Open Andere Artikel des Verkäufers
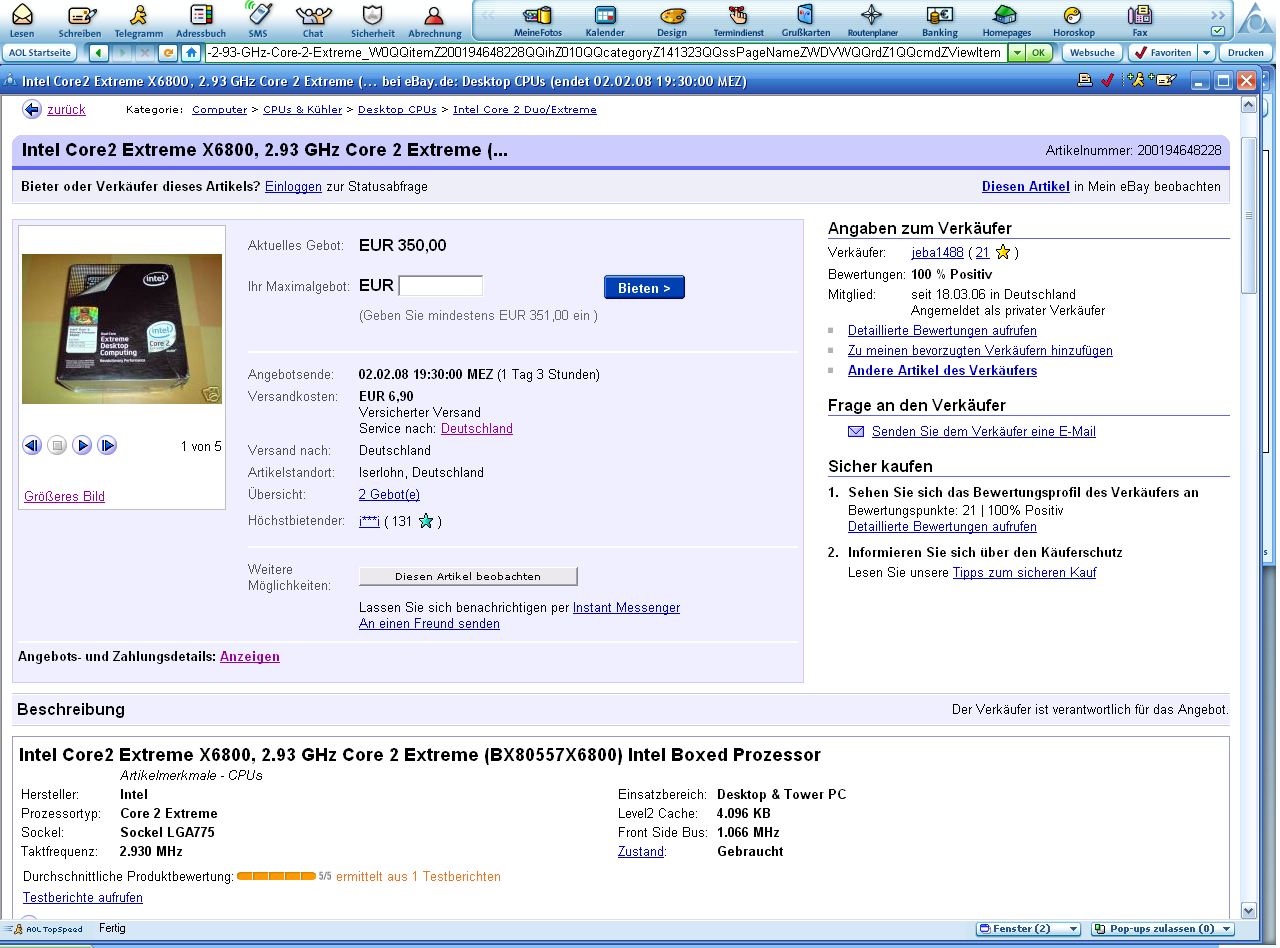This screenshot has height=948, width=1280. click(x=942, y=371)
